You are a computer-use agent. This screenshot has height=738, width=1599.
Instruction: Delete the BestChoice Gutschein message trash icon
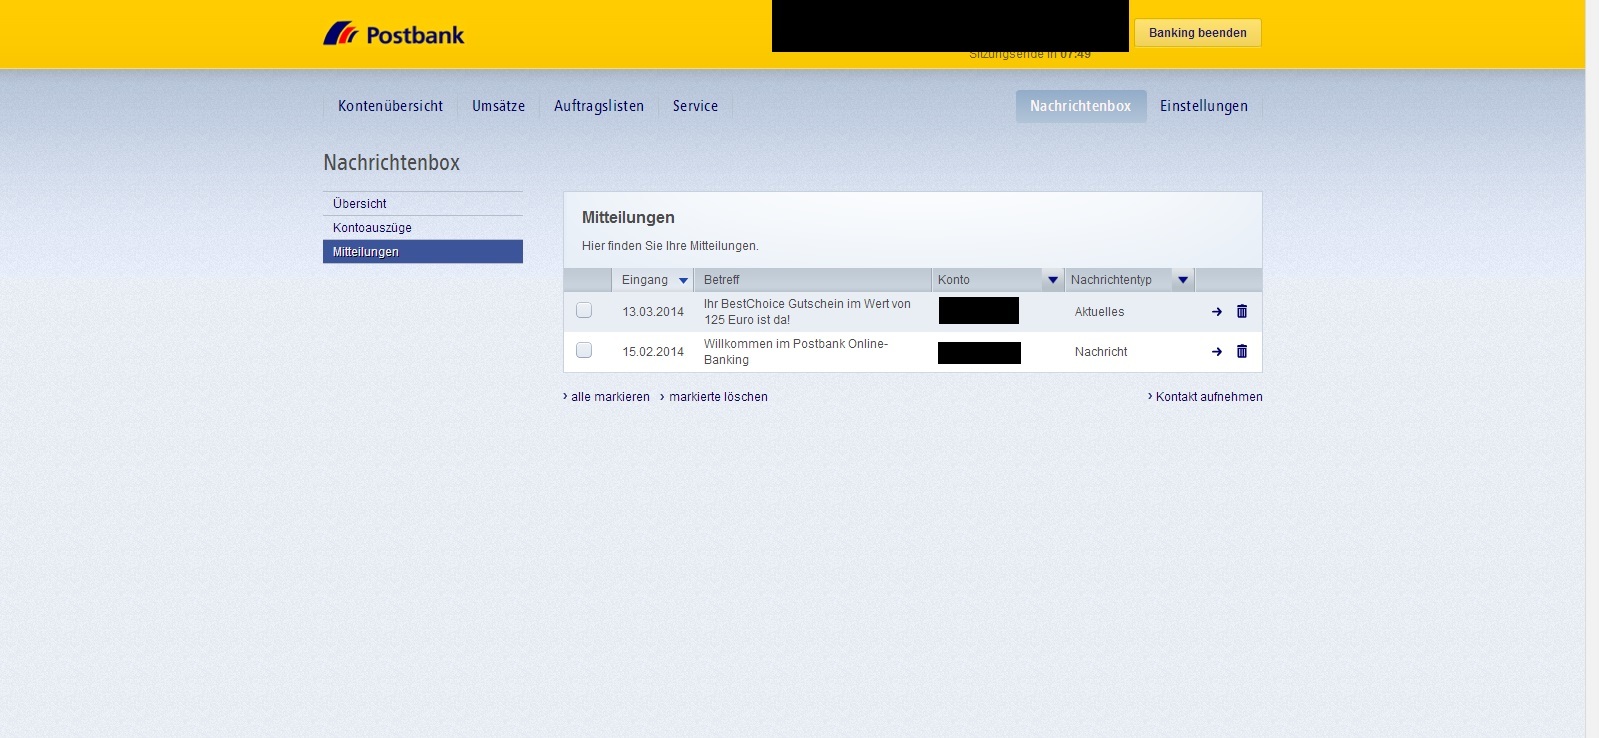1242,311
